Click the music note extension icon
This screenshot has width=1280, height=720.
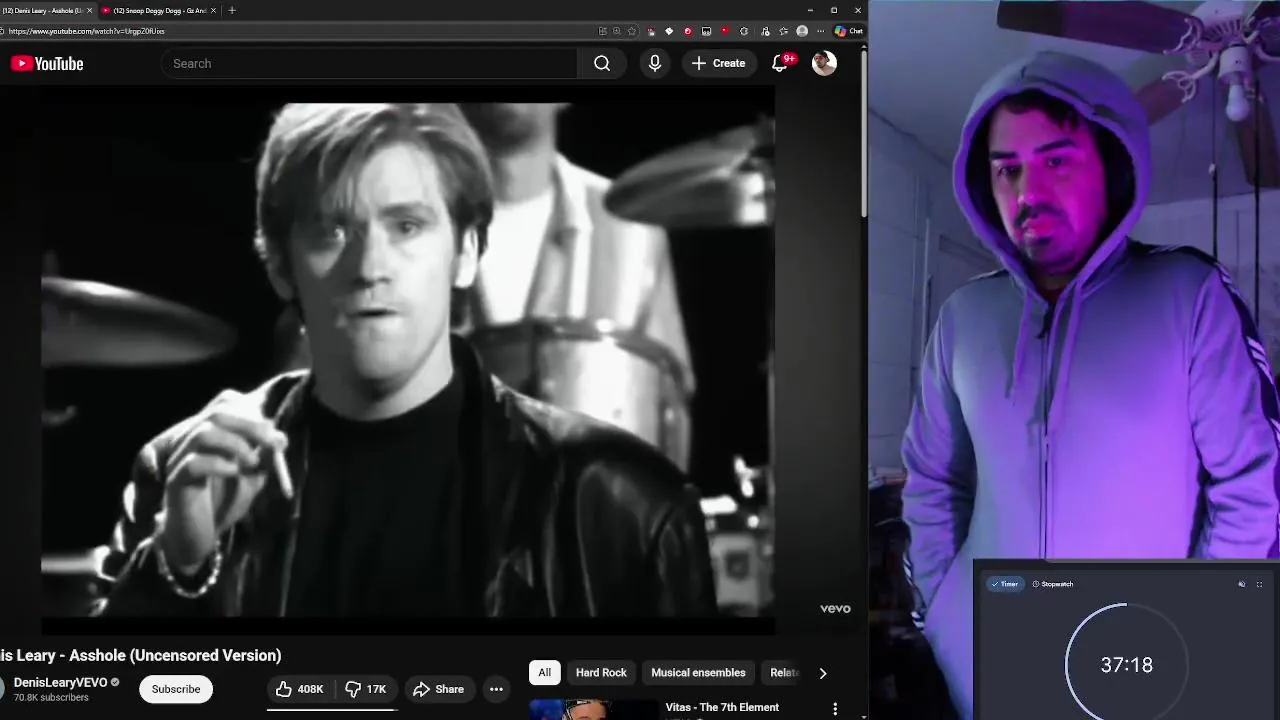pyautogui.click(x=765, y=31)
